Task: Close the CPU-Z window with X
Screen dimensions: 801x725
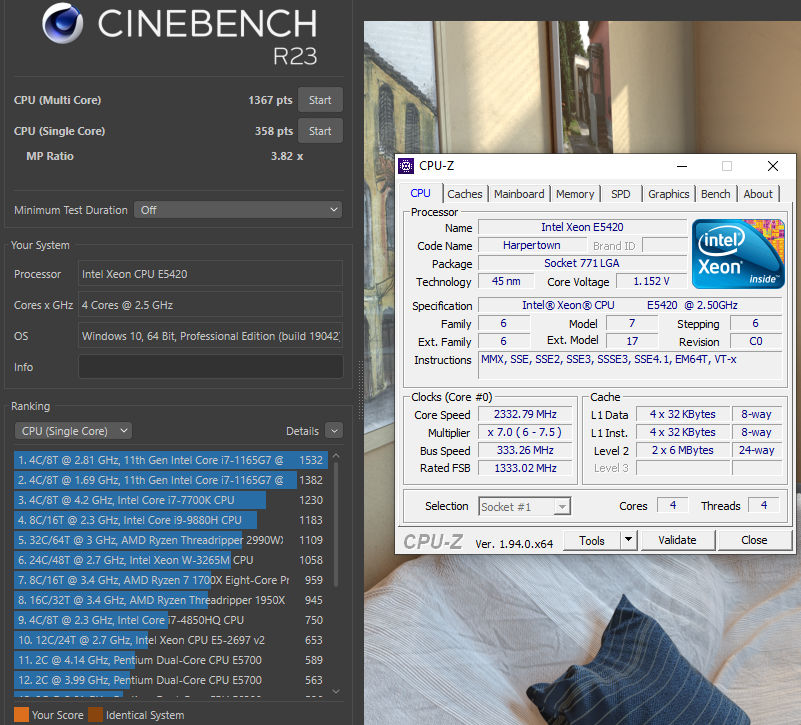Action: pyautogui.click(x=773, y=166)
